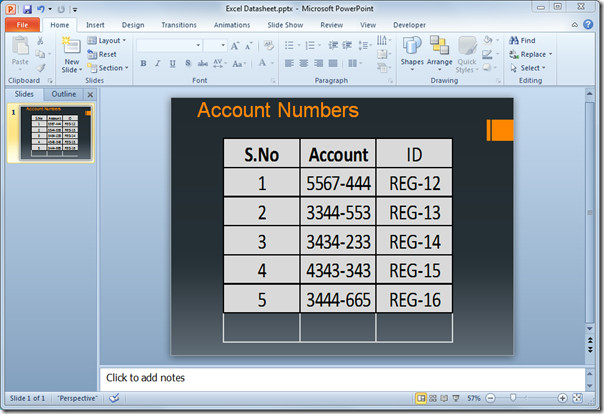The height and width of the screenshot is (414, 604).
Task: Click the Replace button
Action: [x=531, y=54]
